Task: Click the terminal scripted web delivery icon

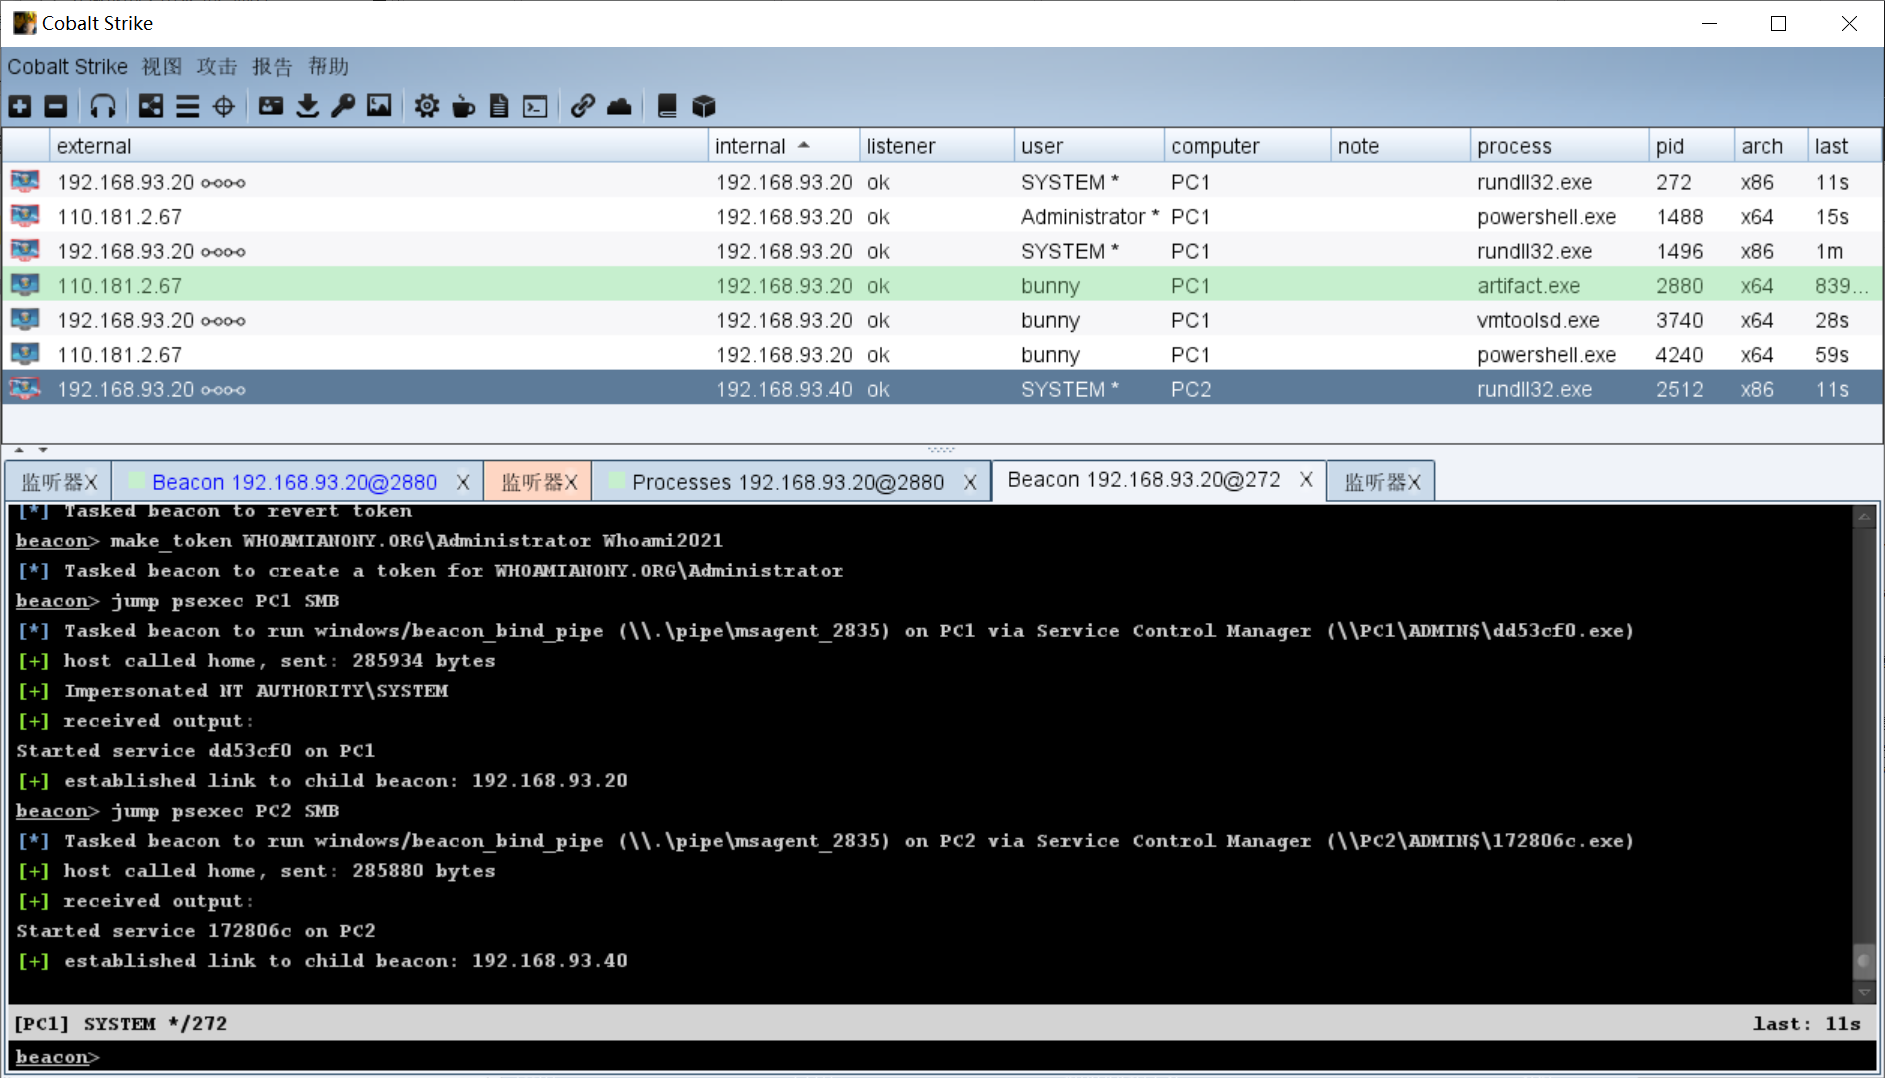Action: [535, 106]
